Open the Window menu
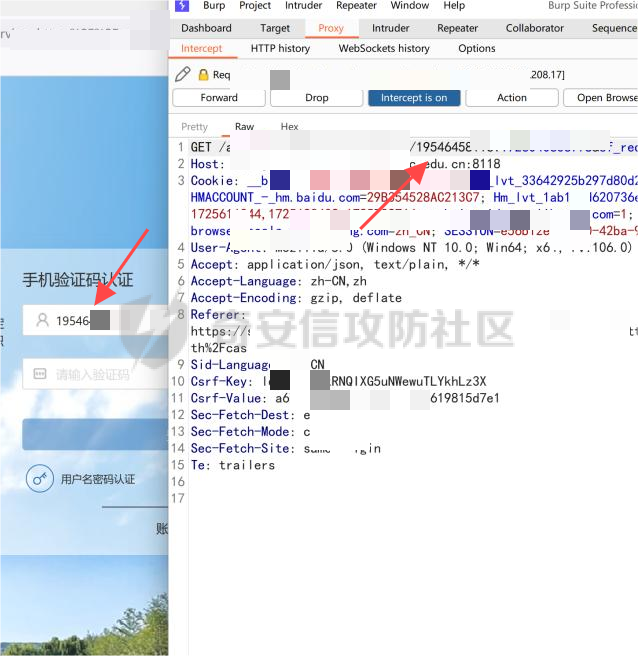The width and height of the screenshot is (638, 656). 410,5
